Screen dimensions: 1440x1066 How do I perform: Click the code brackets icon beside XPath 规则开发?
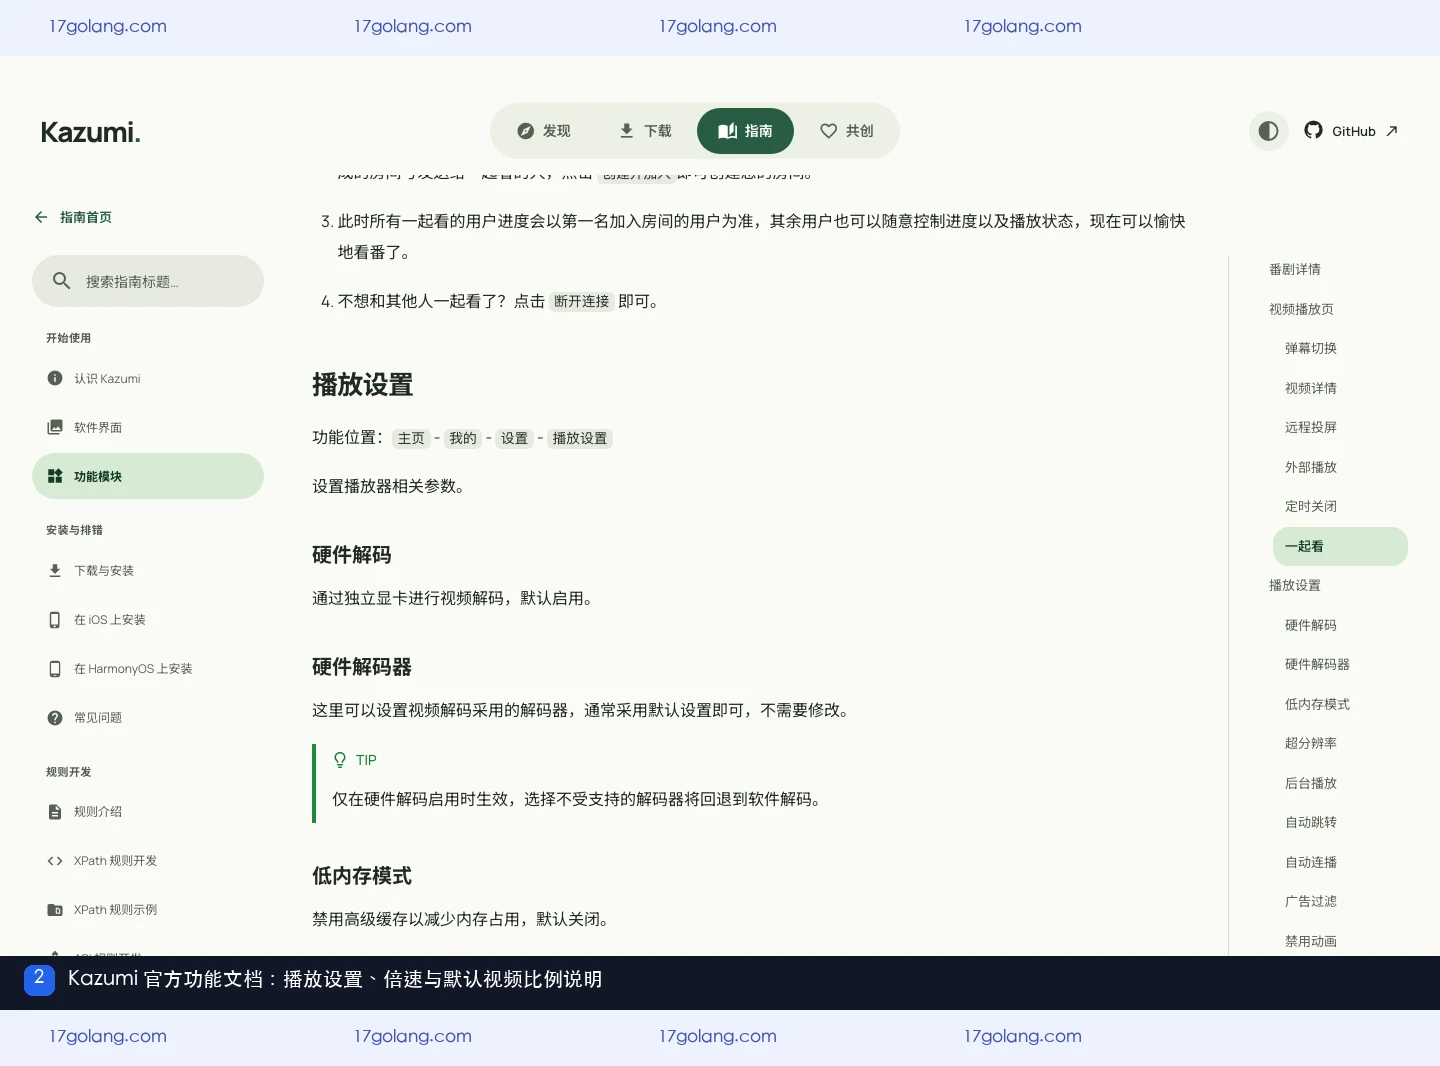[55, 860]
